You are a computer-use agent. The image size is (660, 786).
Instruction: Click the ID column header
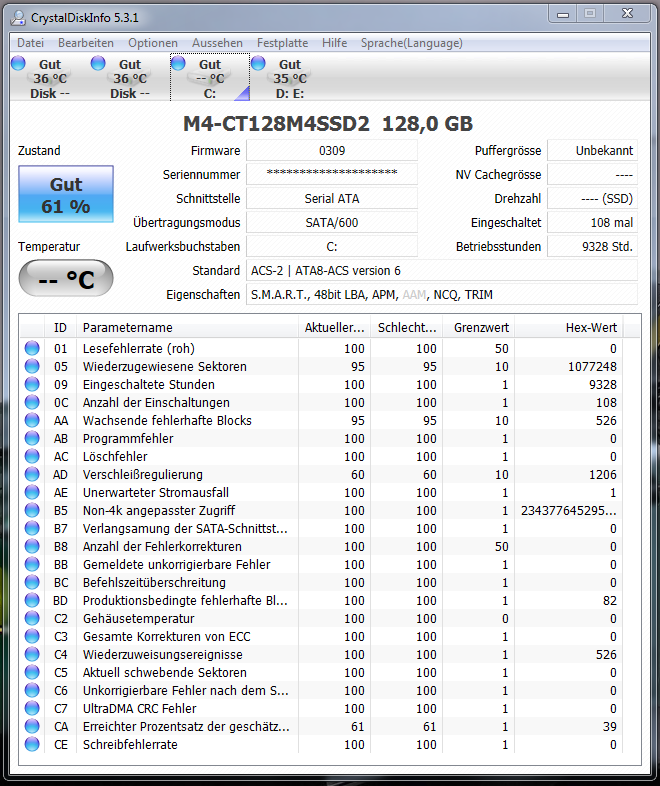(x=60, y=327)
